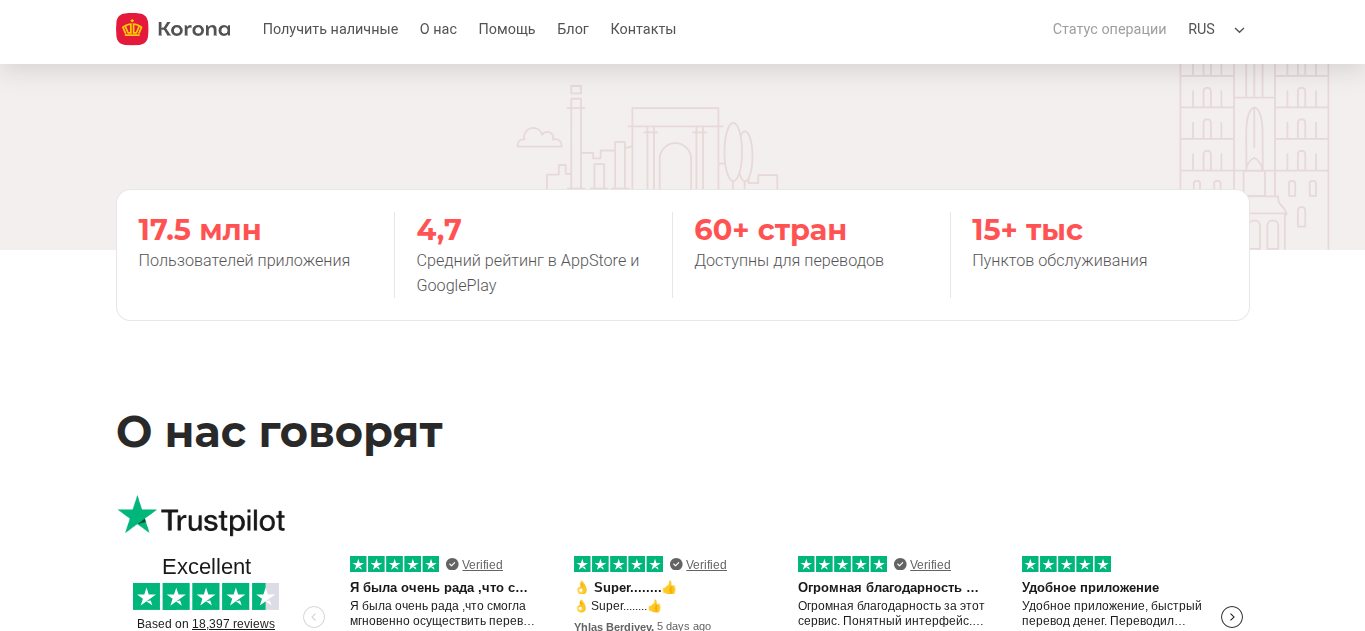This screenshot has width=1365, height=631.
Task: Click five-star rating on Super review
Action: click(x=618, y=564)
